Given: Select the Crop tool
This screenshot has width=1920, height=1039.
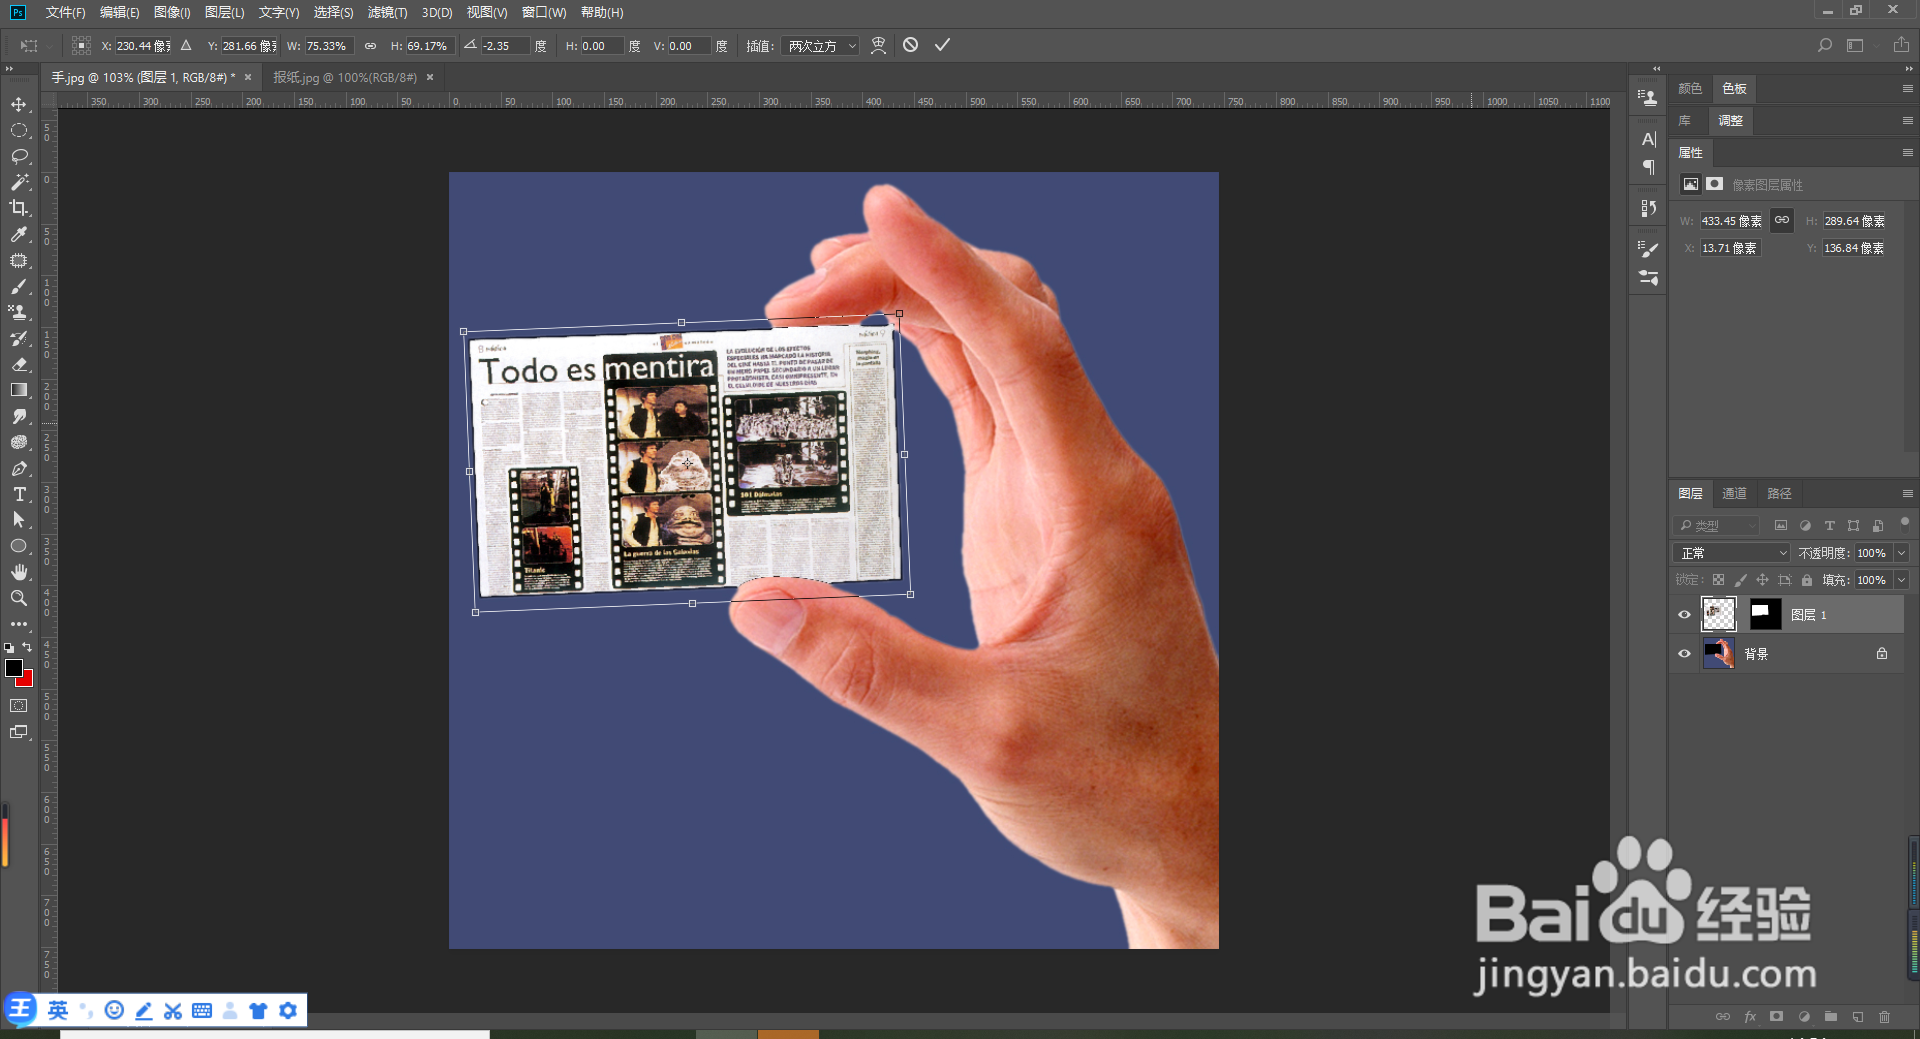Looking at the screenshot, I should click(19, 208).
